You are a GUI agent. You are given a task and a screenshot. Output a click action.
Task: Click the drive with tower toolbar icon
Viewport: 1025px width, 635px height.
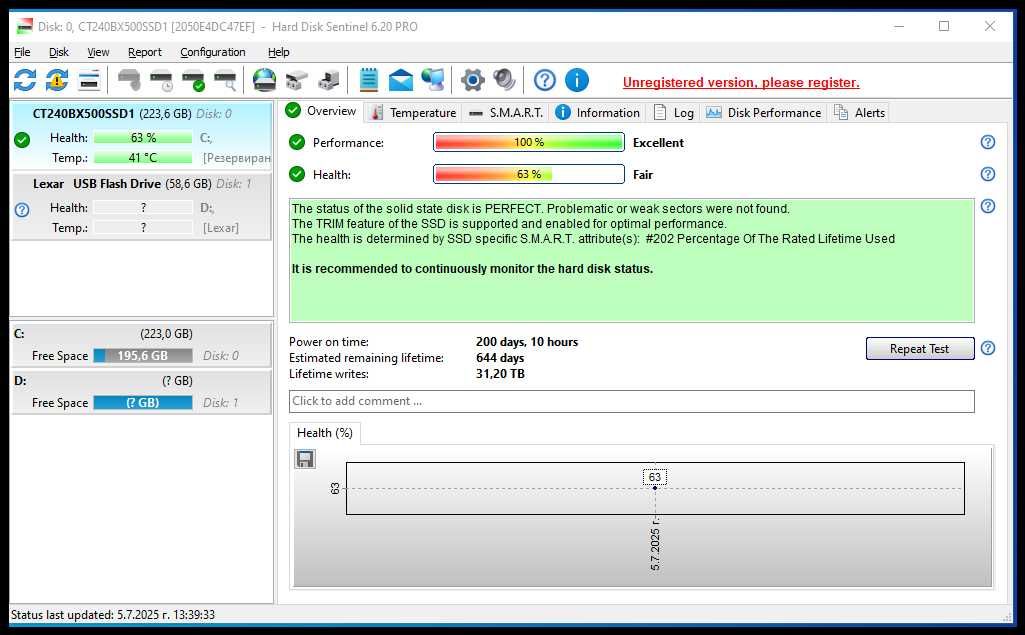[x=329, y=80]
